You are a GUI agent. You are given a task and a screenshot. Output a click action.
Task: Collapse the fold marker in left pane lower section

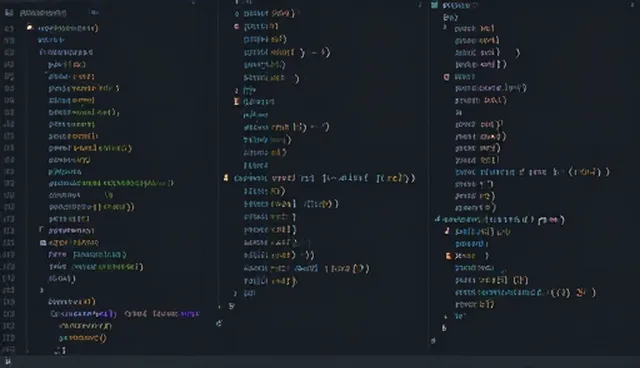point(41,230)
